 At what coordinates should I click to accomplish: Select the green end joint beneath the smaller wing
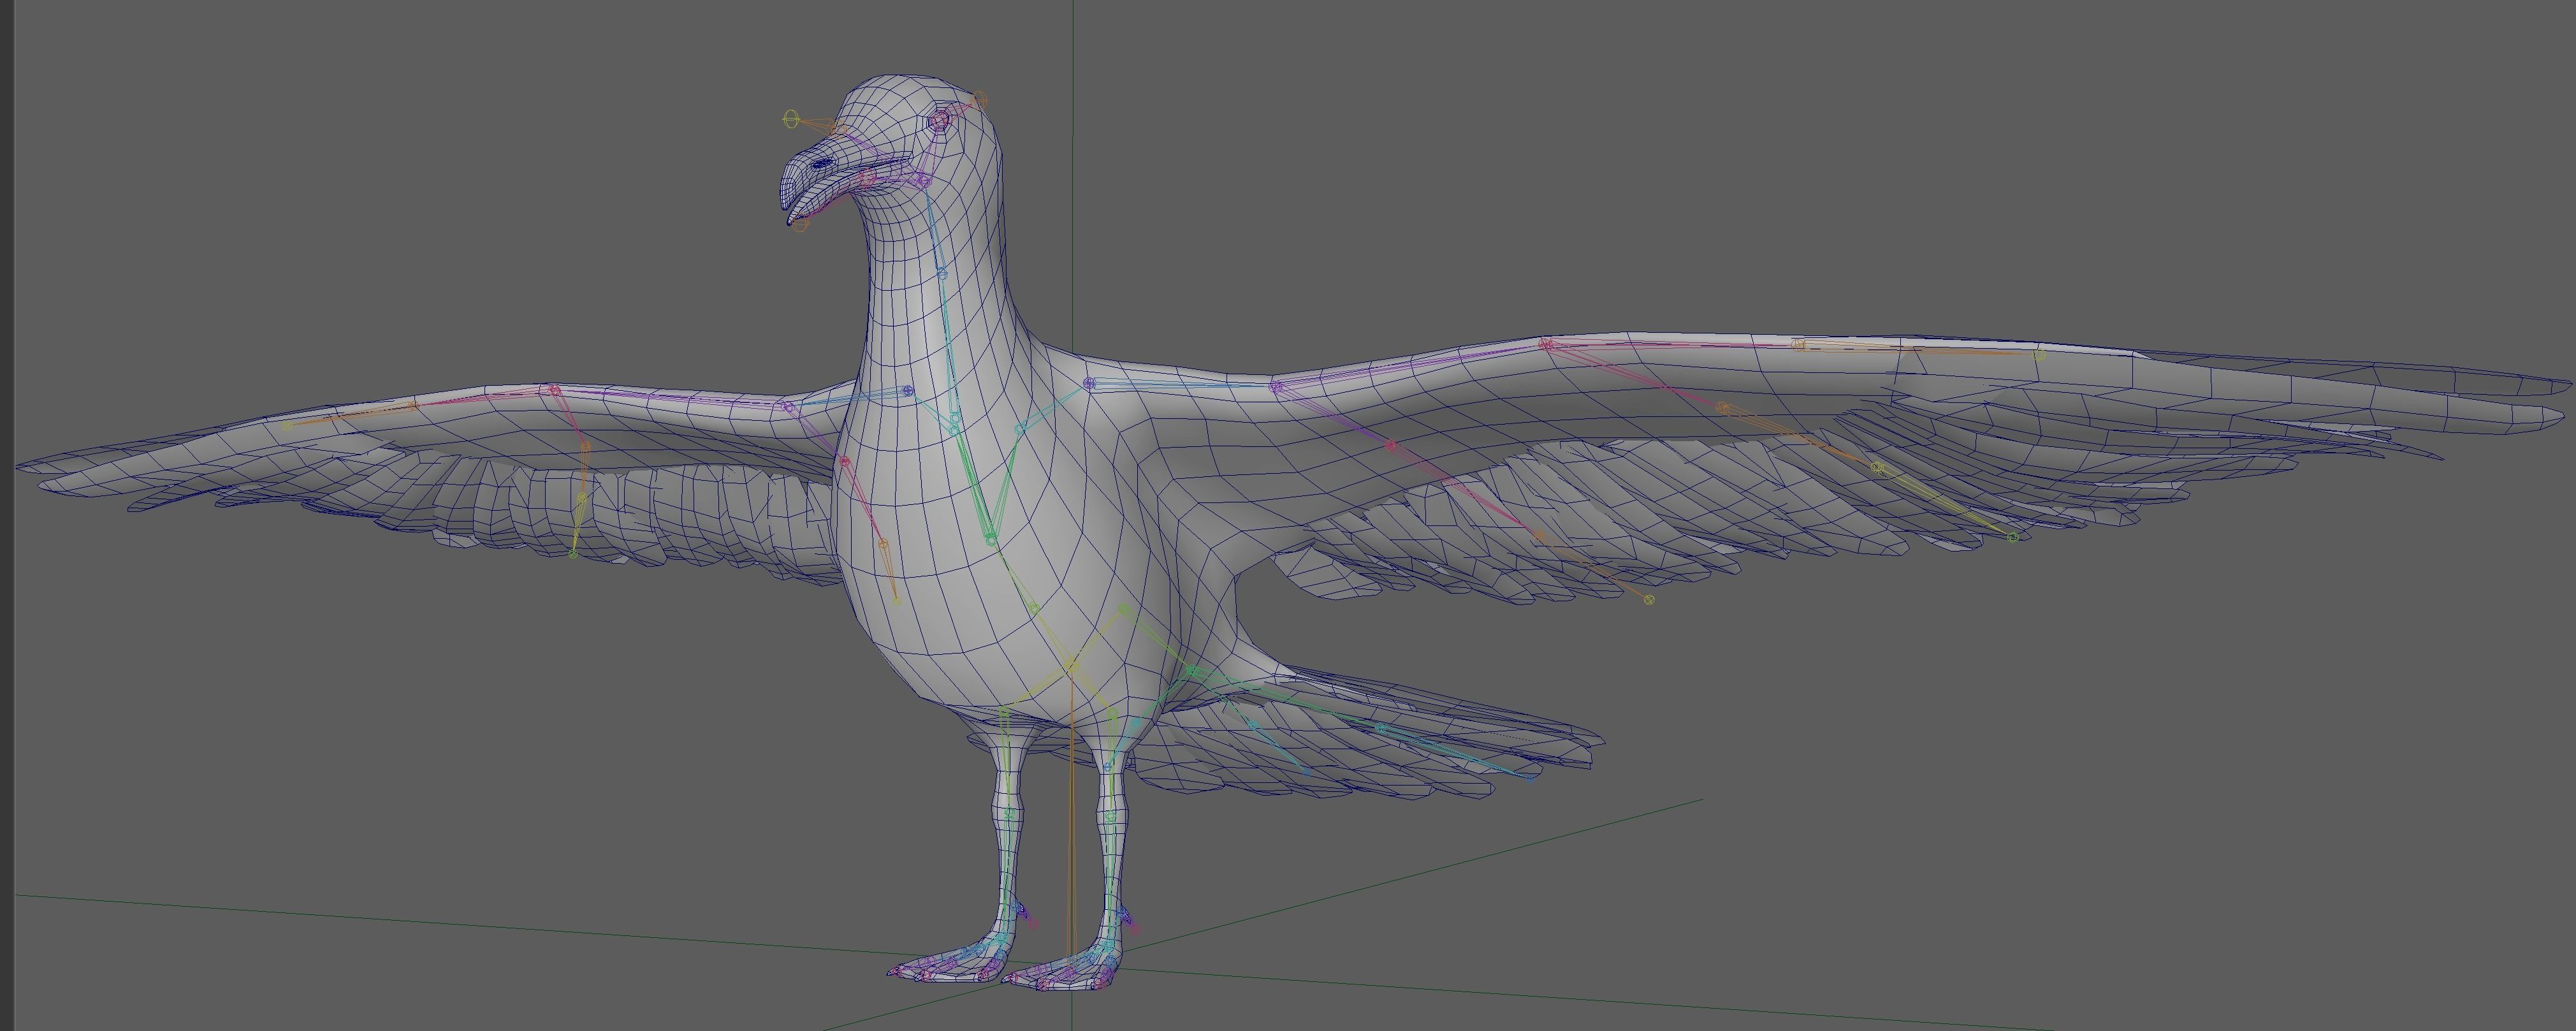click(573, 553)
